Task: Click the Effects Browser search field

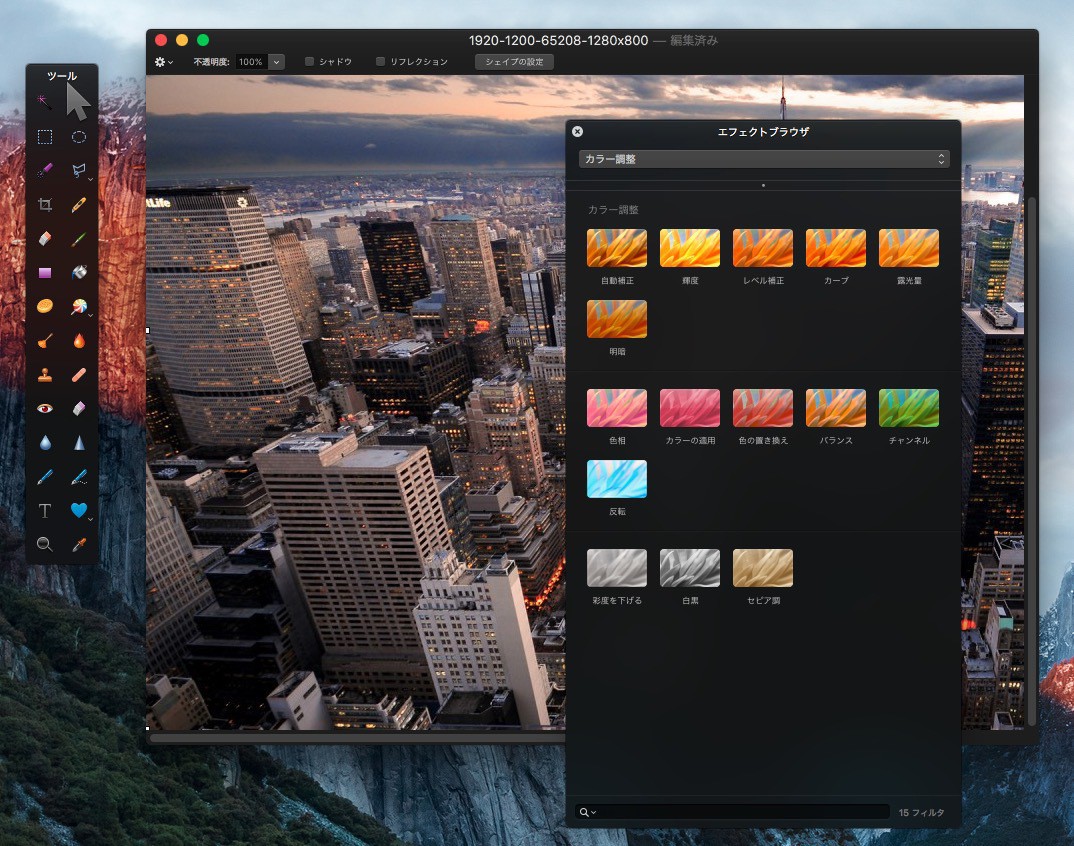Action: [x=733, y=812]
